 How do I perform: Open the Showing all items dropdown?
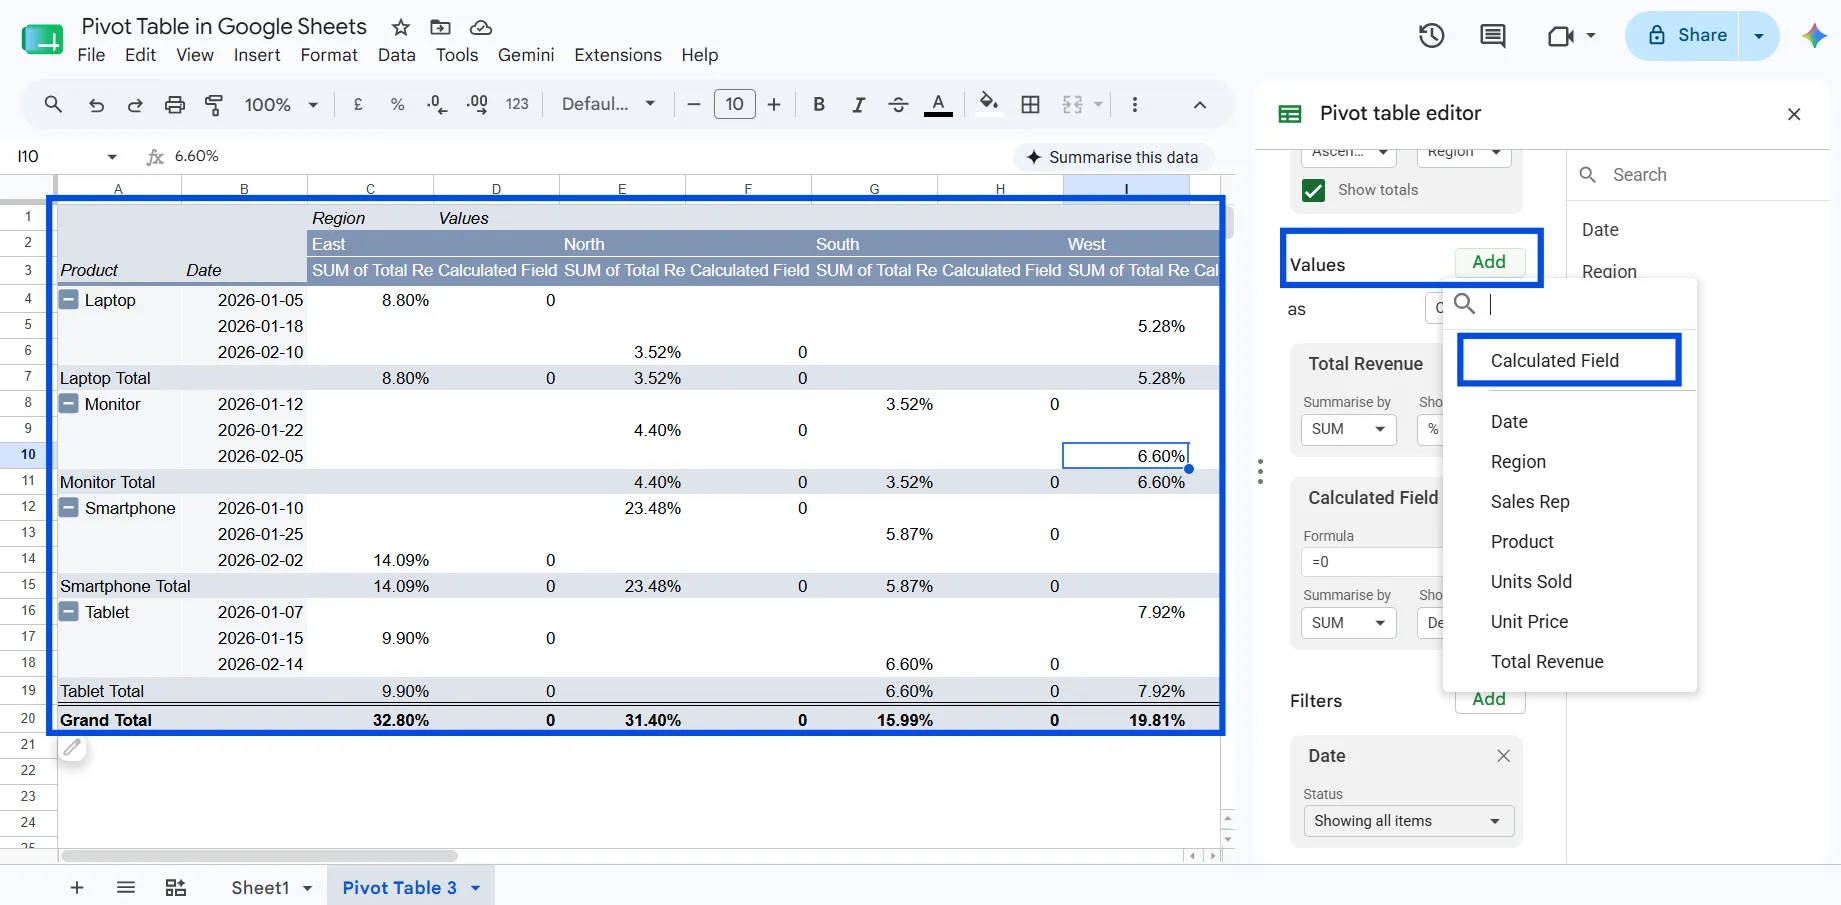click(1408, 821)
